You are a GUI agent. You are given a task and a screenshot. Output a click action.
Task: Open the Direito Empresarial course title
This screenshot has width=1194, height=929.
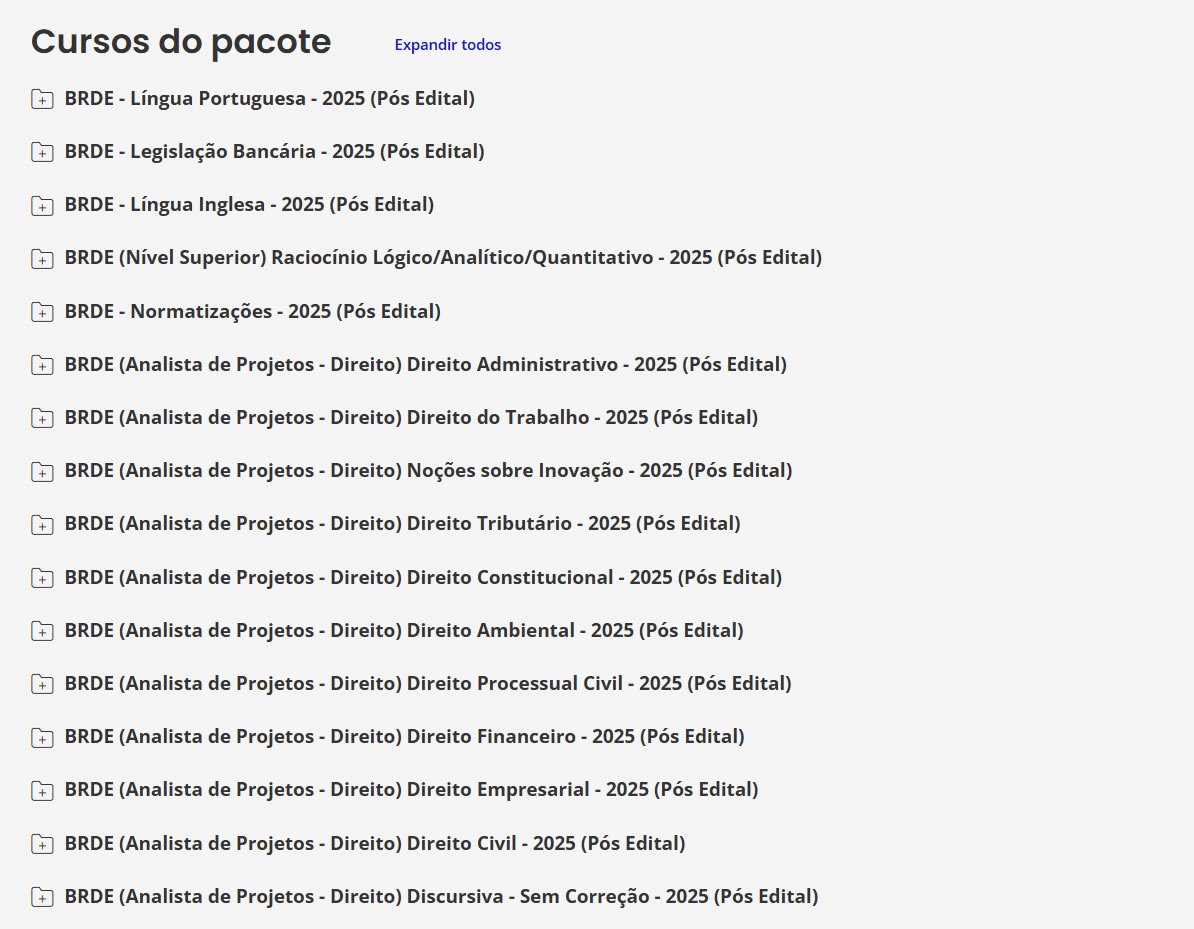(411, 789)
